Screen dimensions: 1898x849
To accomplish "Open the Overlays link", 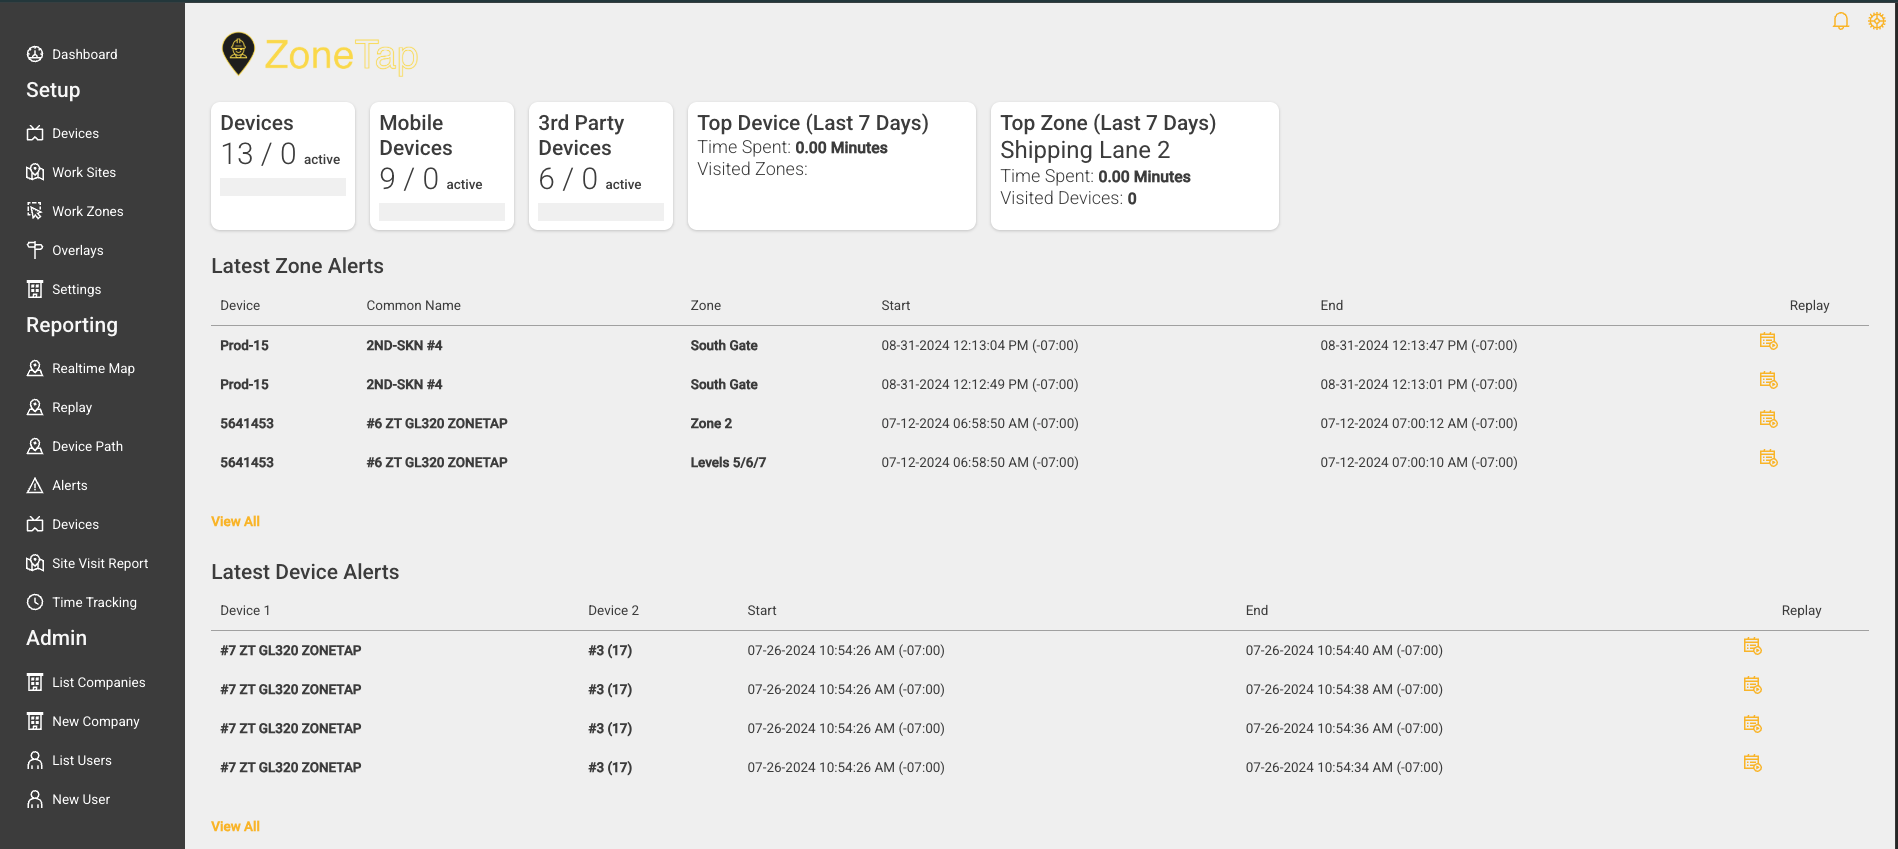I will (x=77, y=250).
